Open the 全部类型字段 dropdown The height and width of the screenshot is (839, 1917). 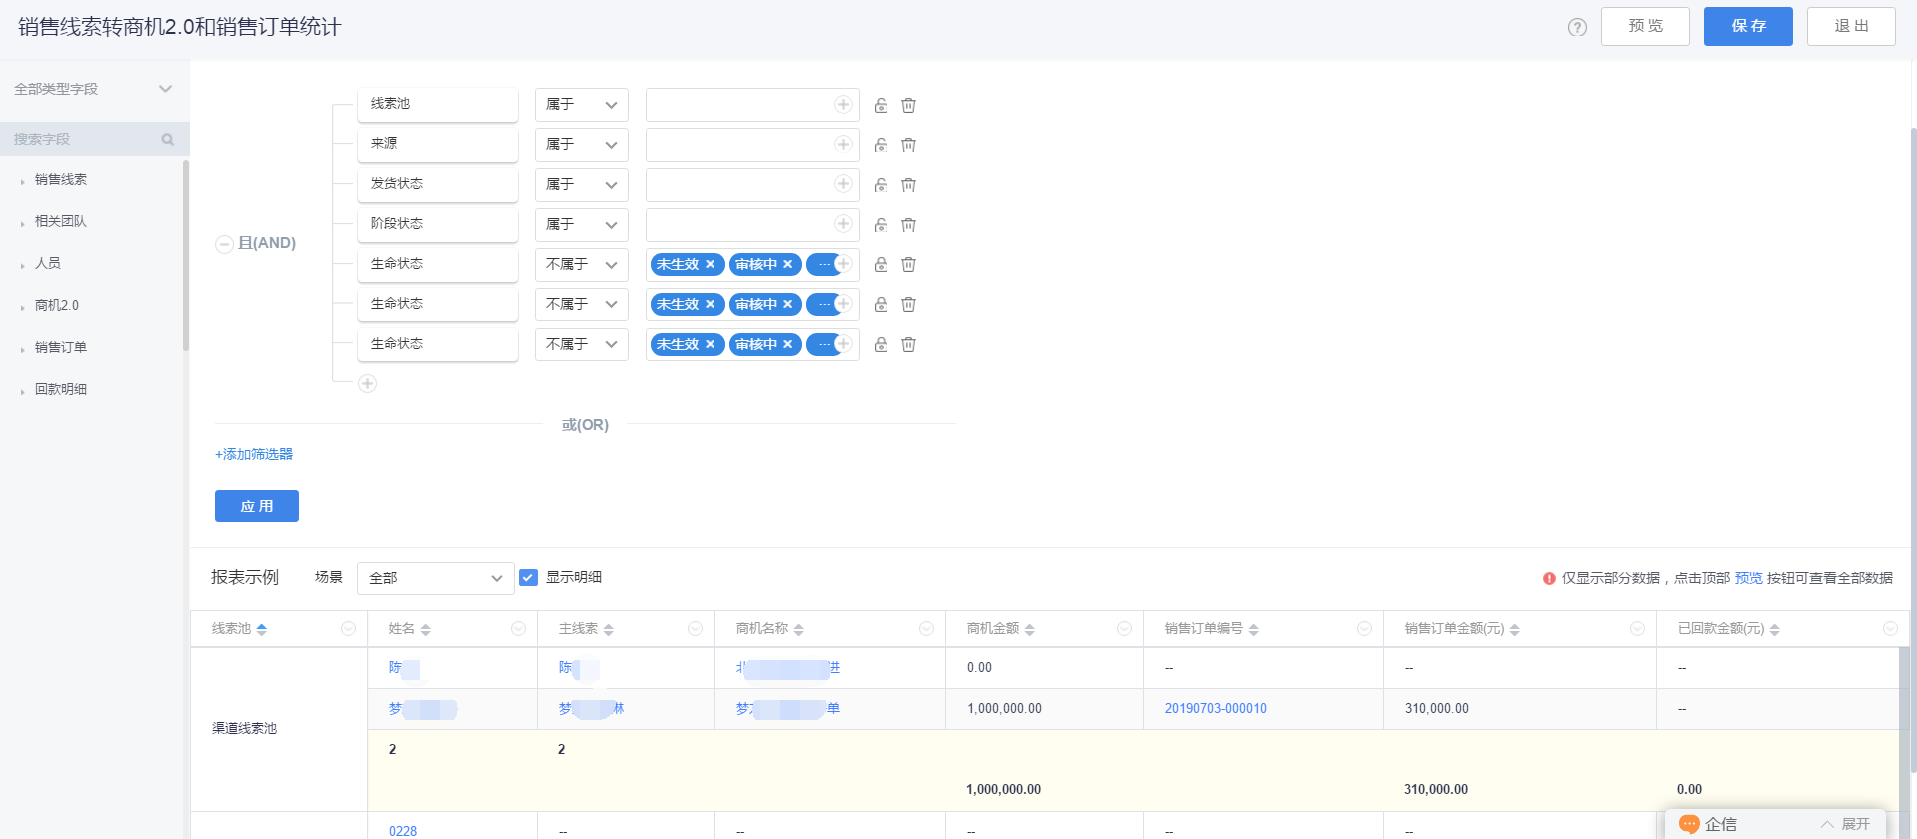(x=94, y=89)
